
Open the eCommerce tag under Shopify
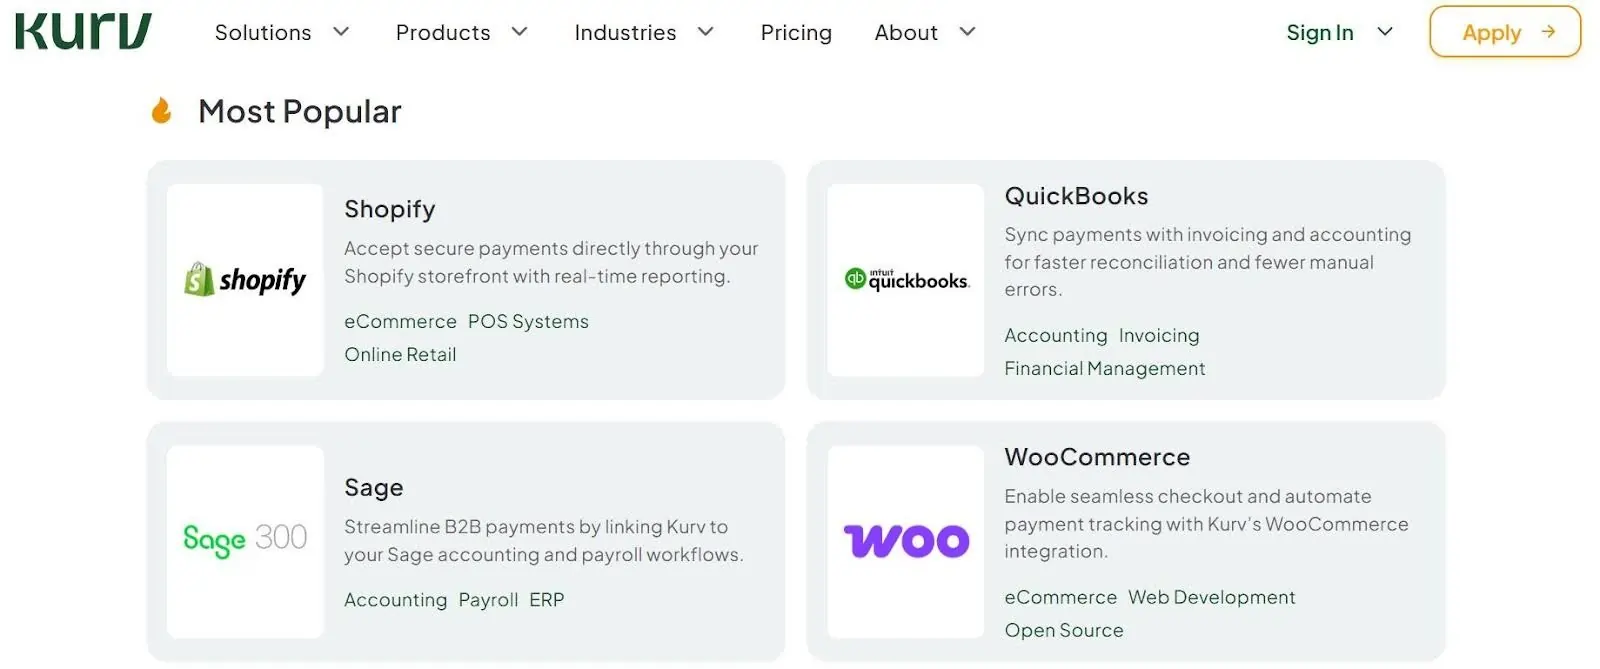[400, 321]
